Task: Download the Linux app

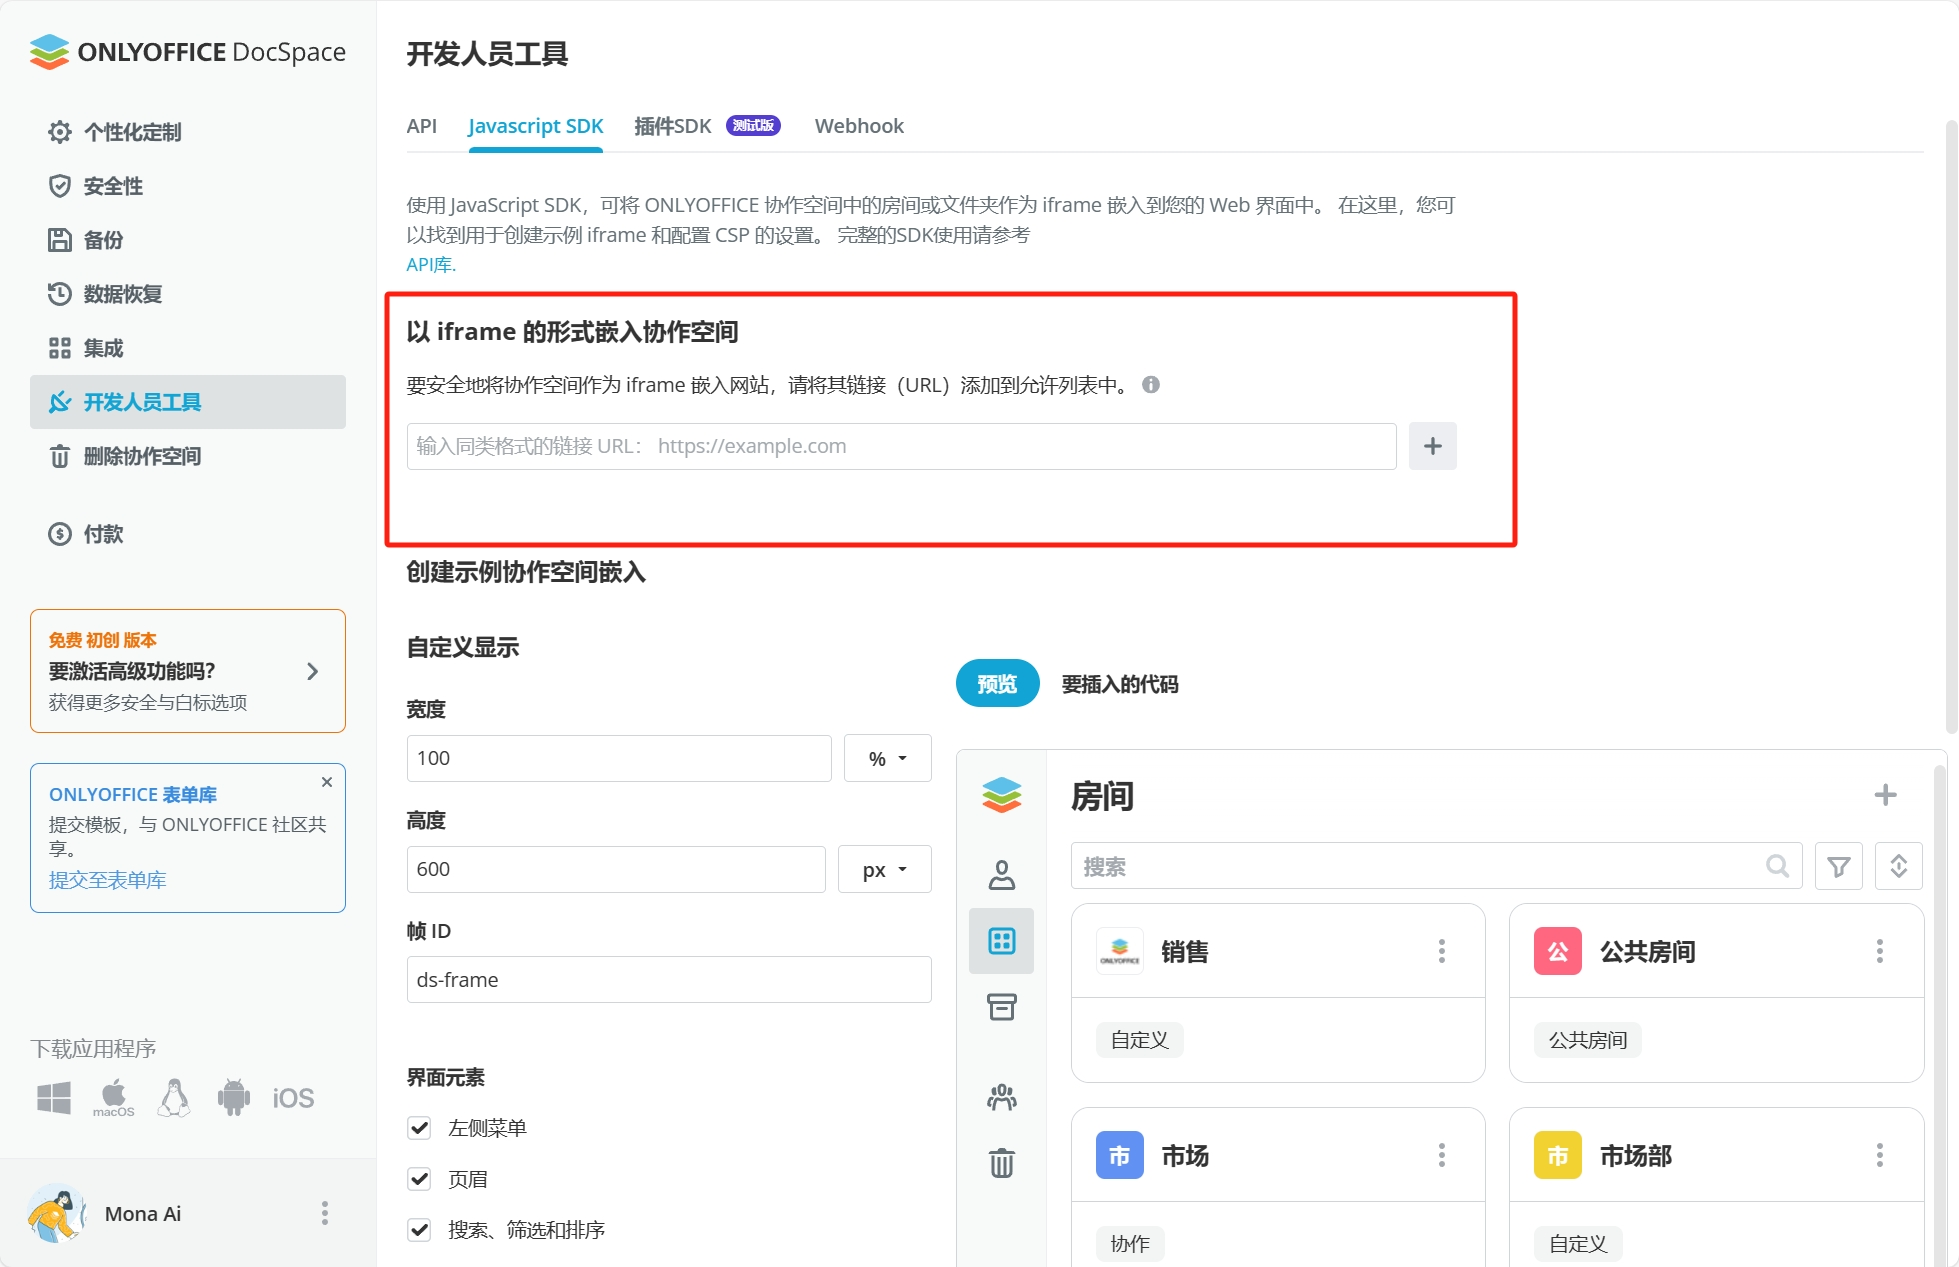Action: (x=174, y=1098)
